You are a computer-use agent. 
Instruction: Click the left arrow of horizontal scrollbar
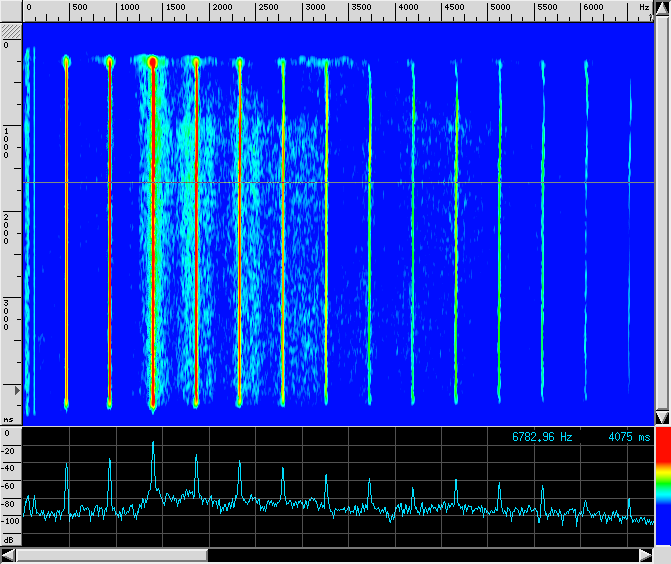(x=8, y=555)
